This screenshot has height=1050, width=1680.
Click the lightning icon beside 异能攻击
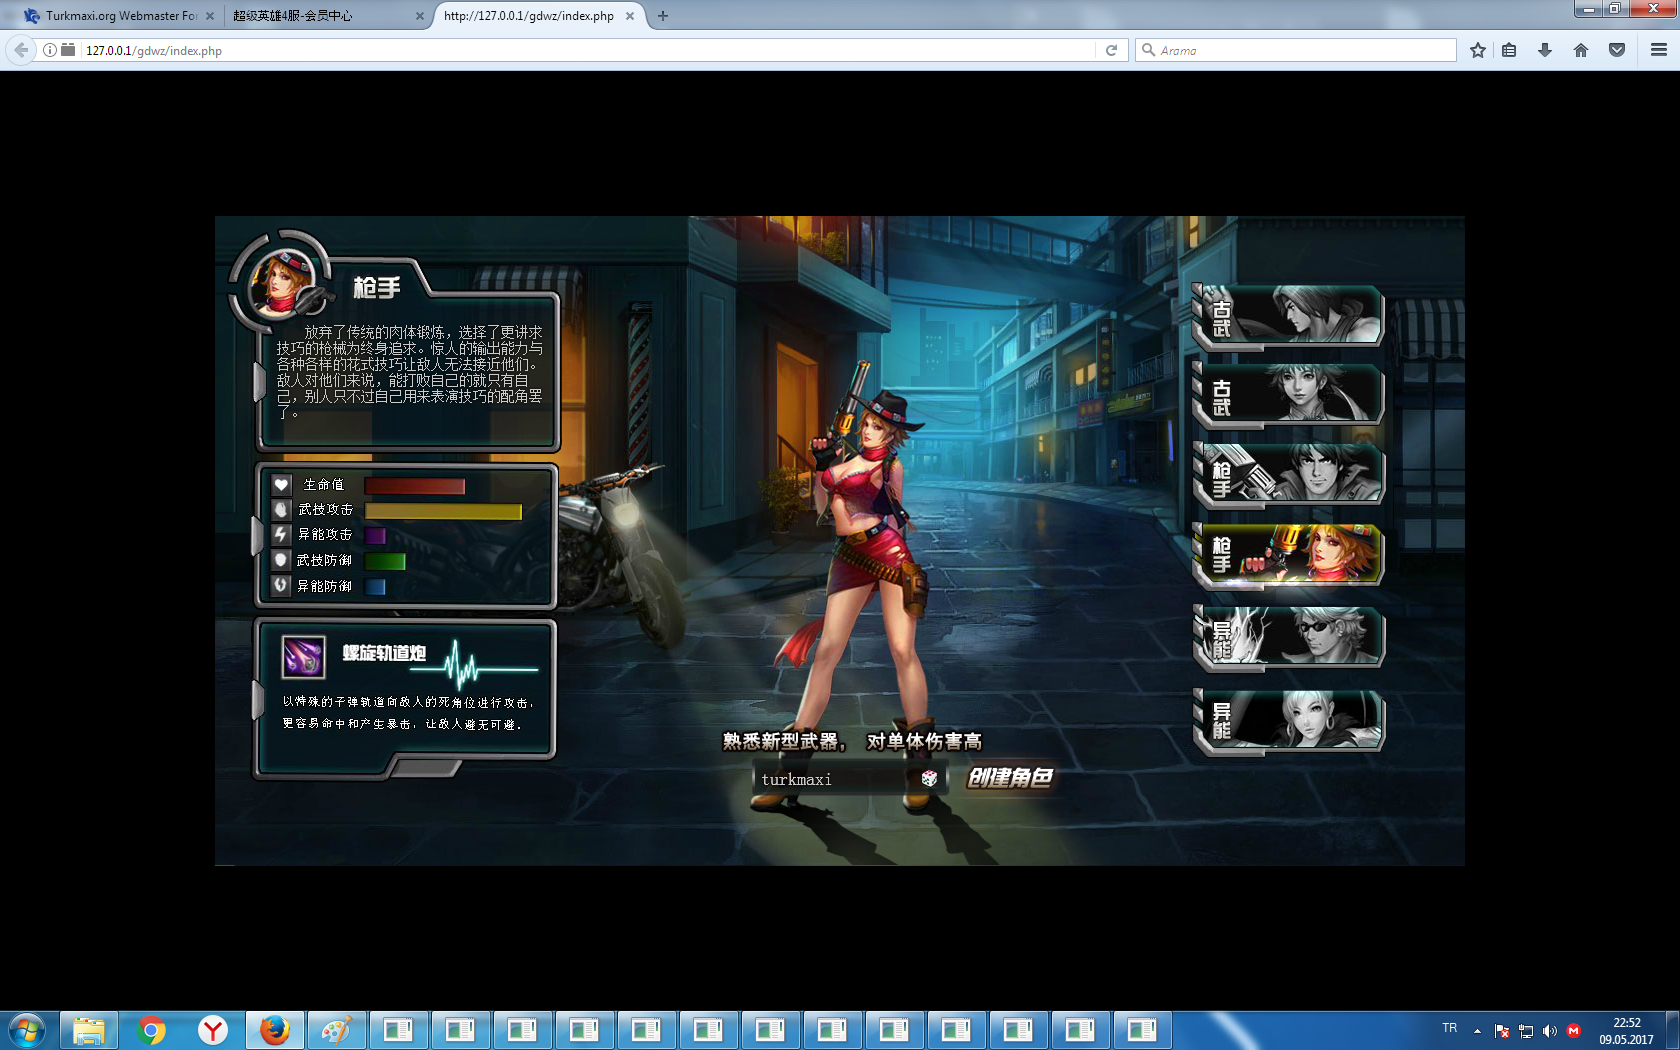click(281, 535)
